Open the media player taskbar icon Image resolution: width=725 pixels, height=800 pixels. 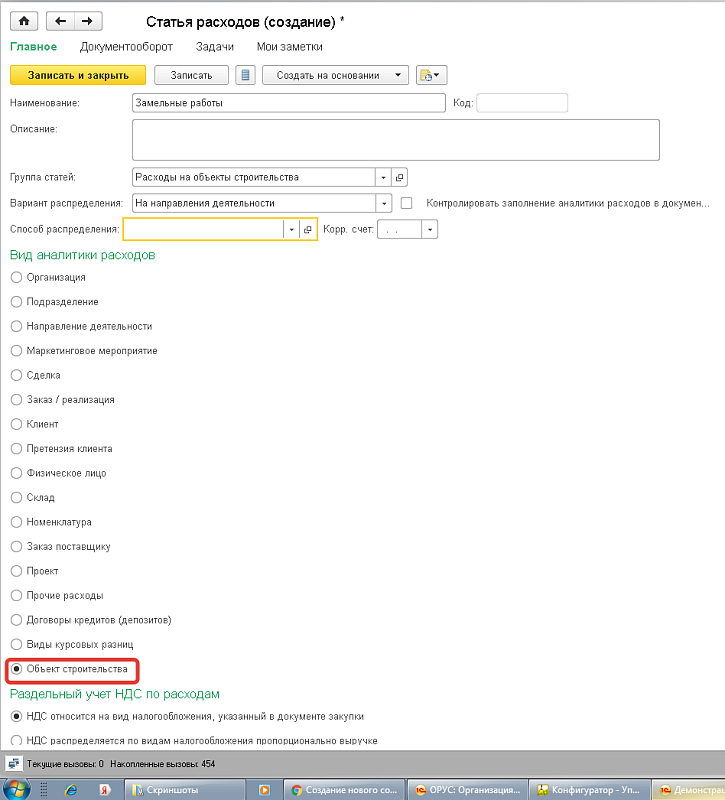[x=264, y=790]
